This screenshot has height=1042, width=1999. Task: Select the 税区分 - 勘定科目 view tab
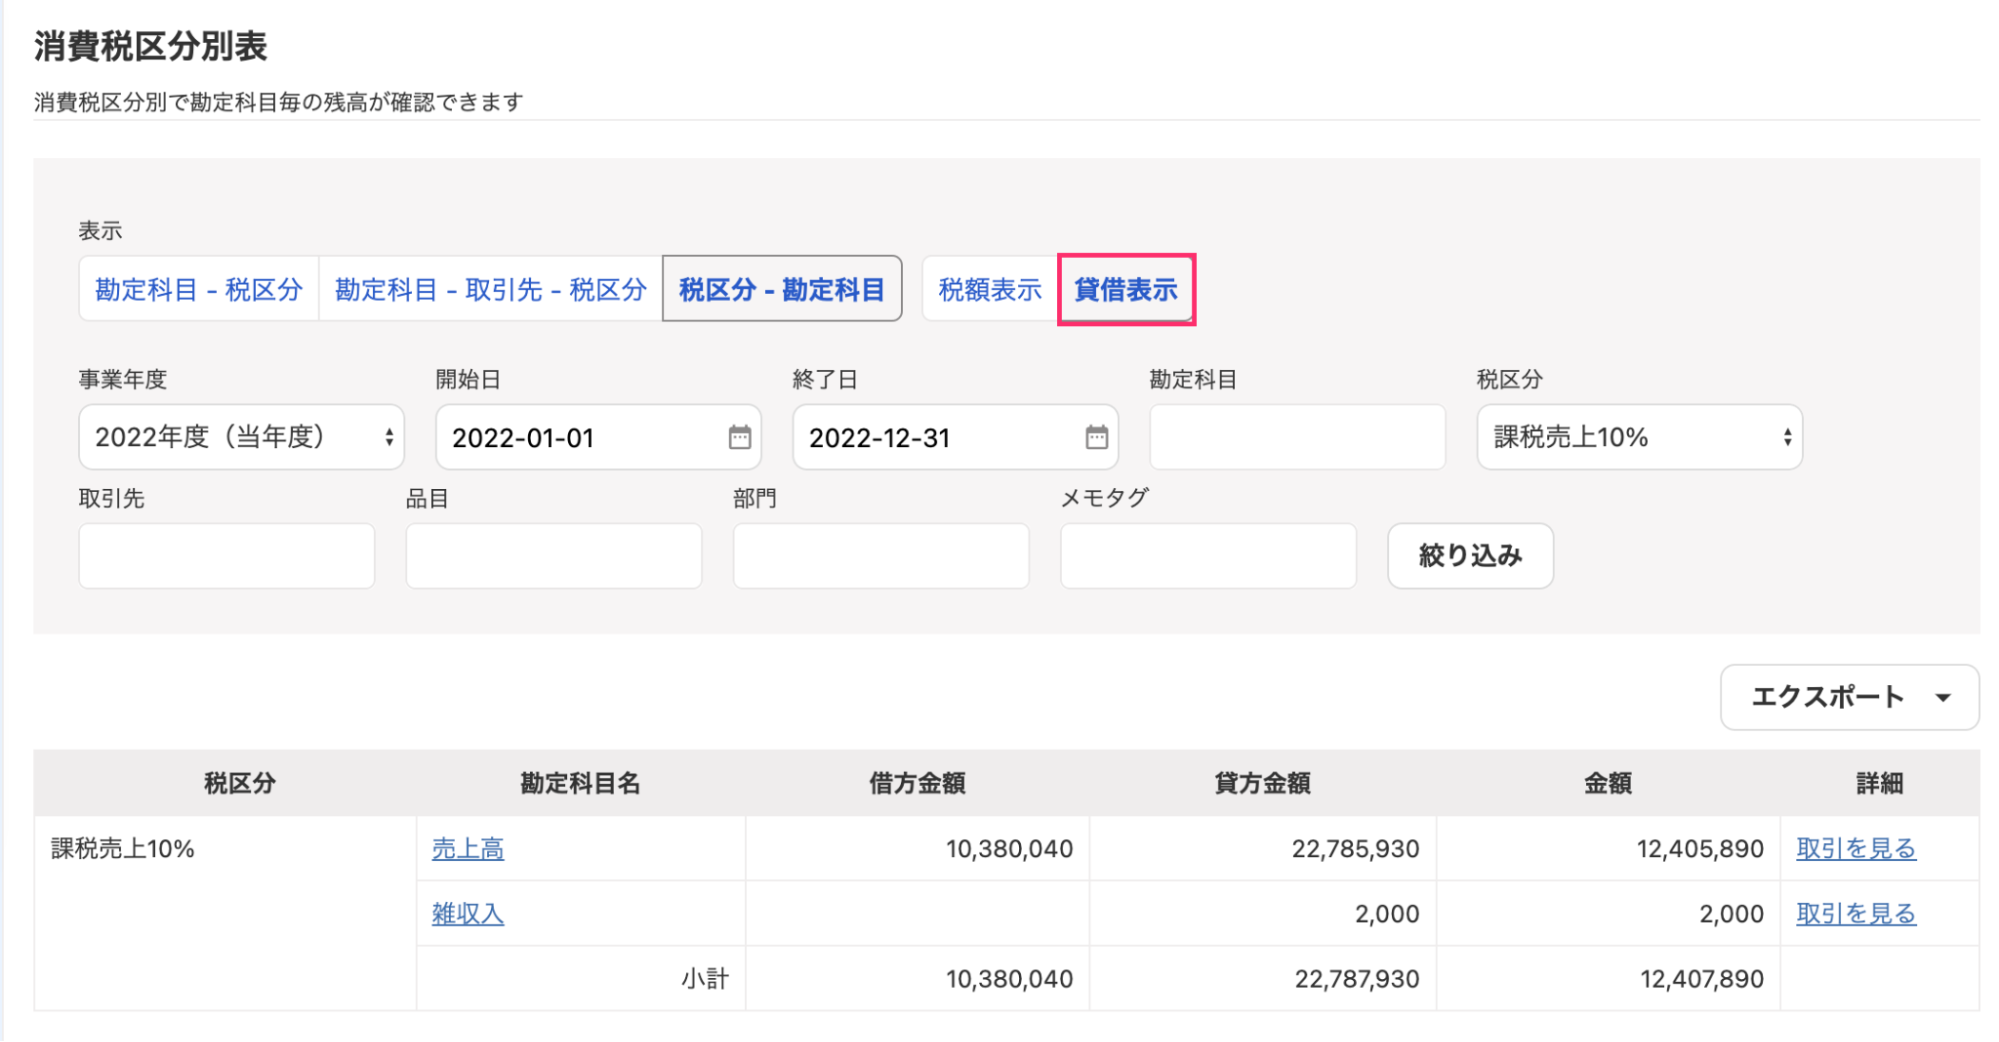(x=782, y=289)
